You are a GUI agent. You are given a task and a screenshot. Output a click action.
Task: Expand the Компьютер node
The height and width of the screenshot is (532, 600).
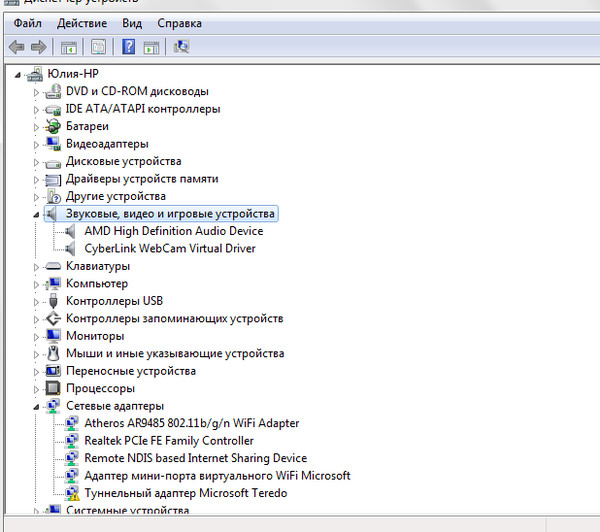click(36, 285)
